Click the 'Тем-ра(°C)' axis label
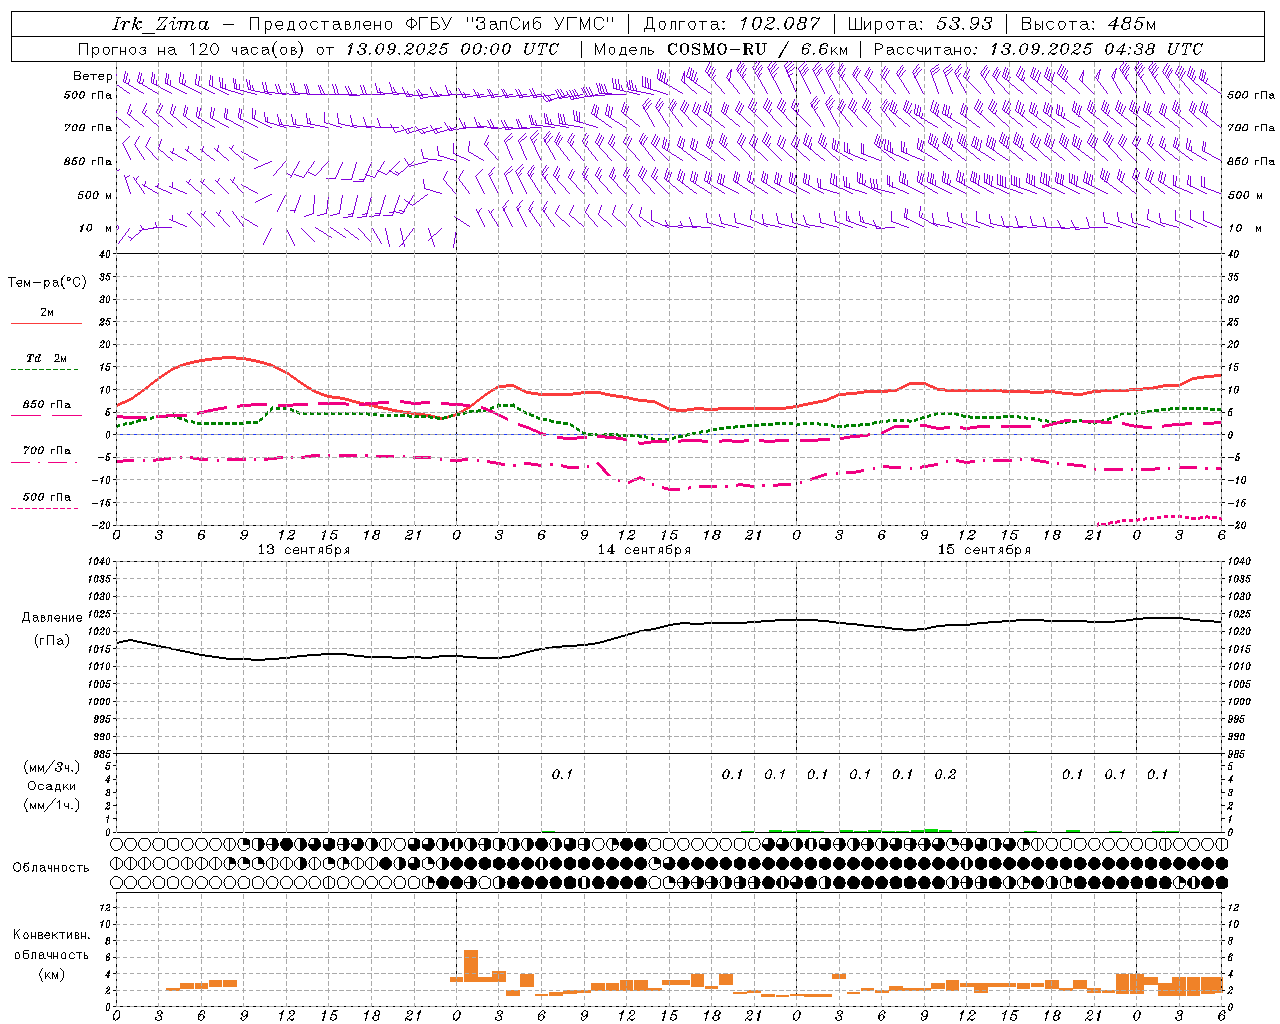 pos(47,283)
